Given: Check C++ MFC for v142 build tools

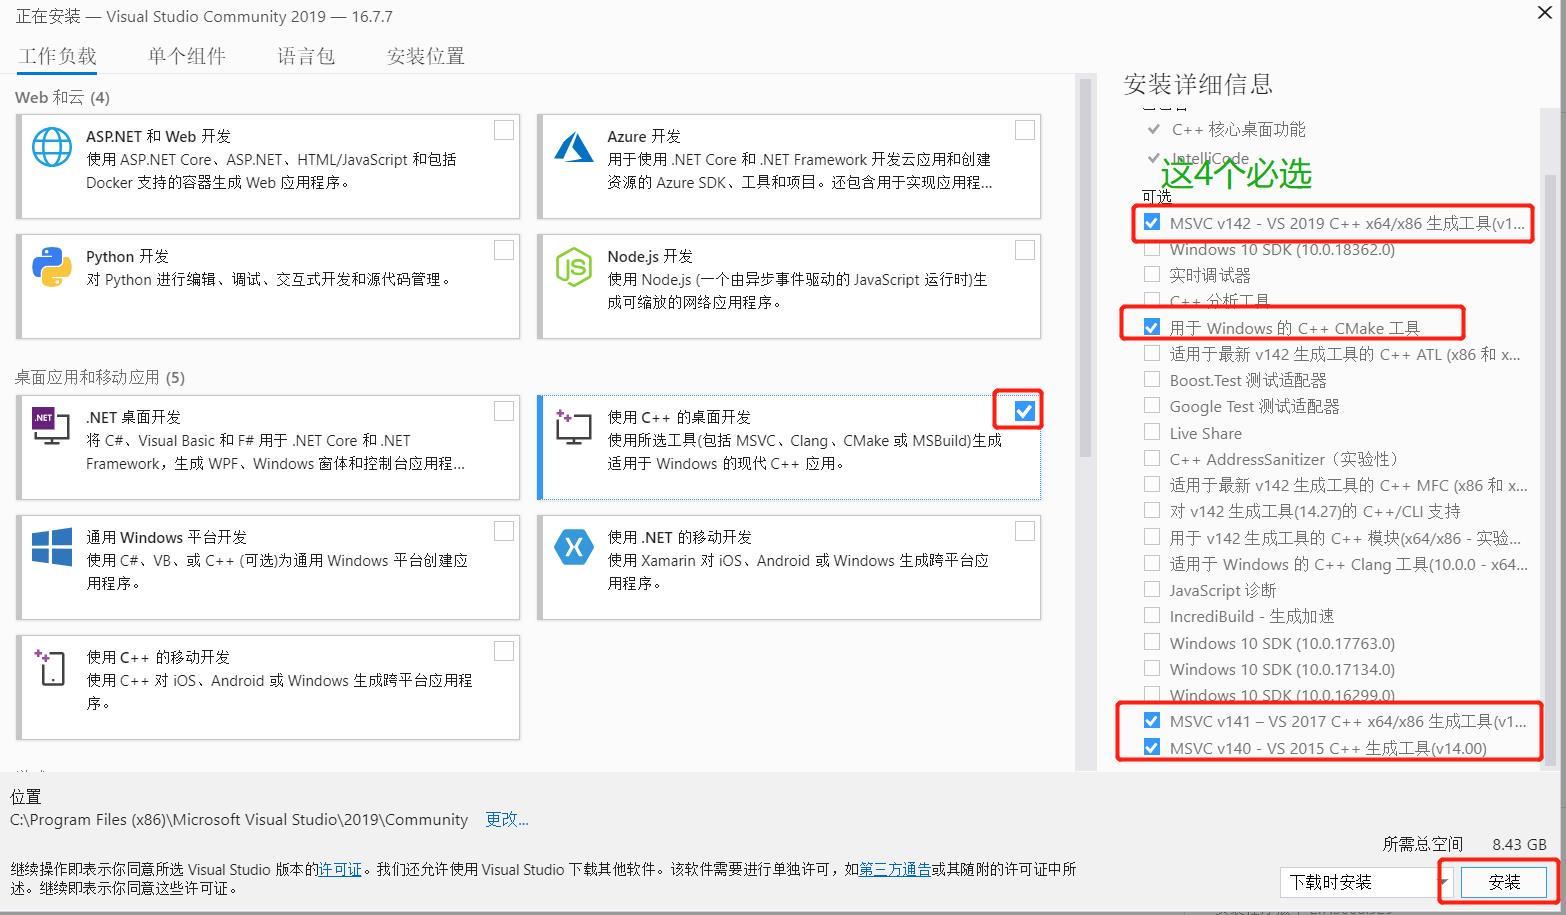Looking at the screenshot, I should 1152,485.
